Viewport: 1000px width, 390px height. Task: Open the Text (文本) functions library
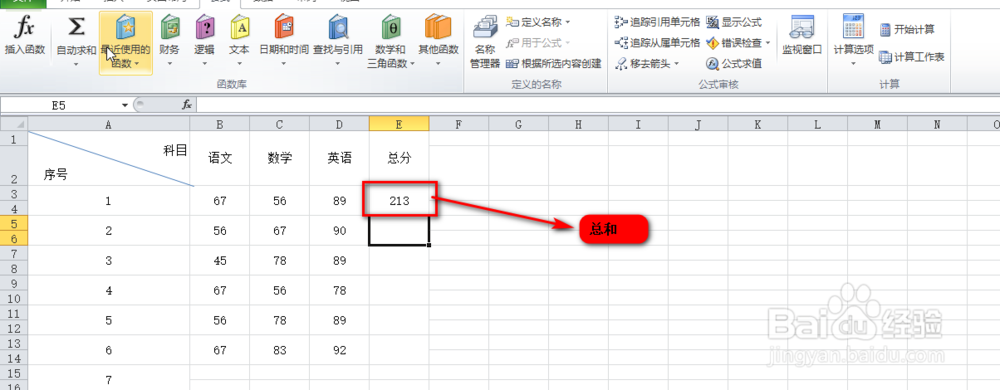239,41
